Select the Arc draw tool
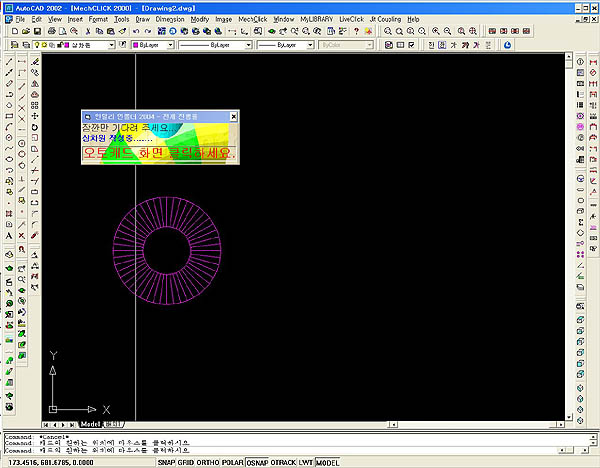 (x=9, y=127)
